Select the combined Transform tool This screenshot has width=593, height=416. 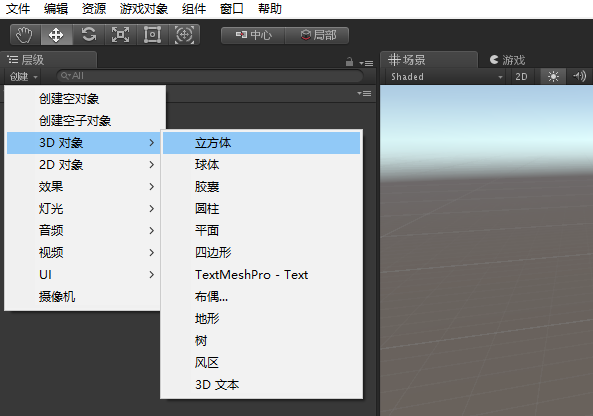184,35
